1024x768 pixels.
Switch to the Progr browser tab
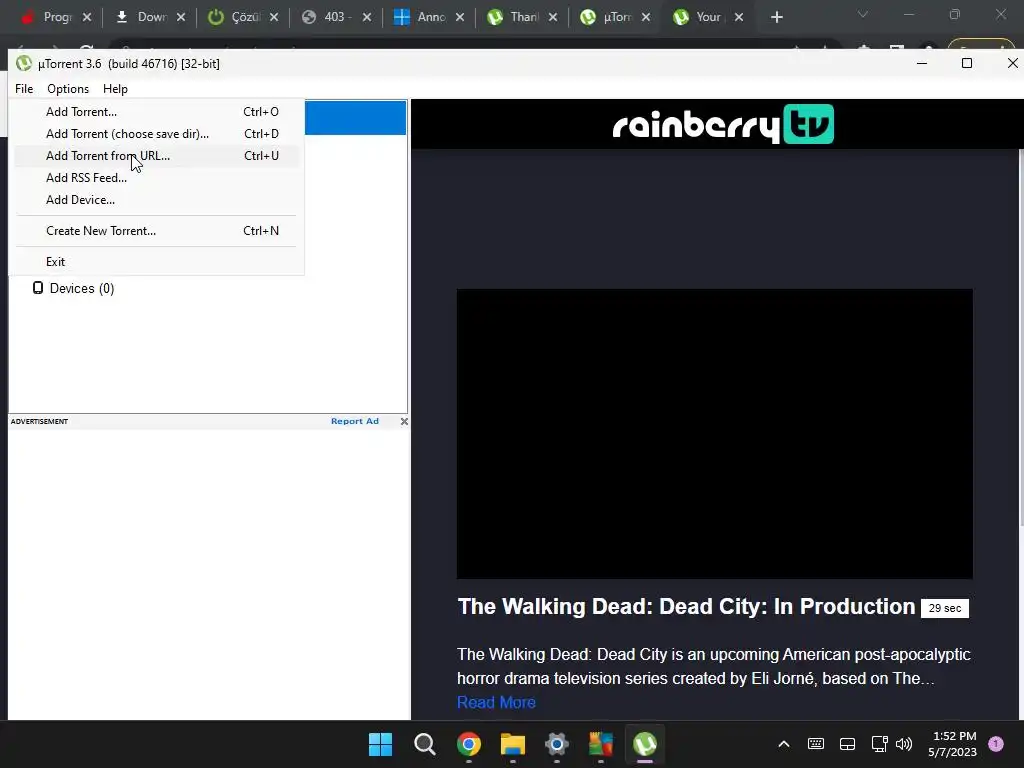click(56, 17)
